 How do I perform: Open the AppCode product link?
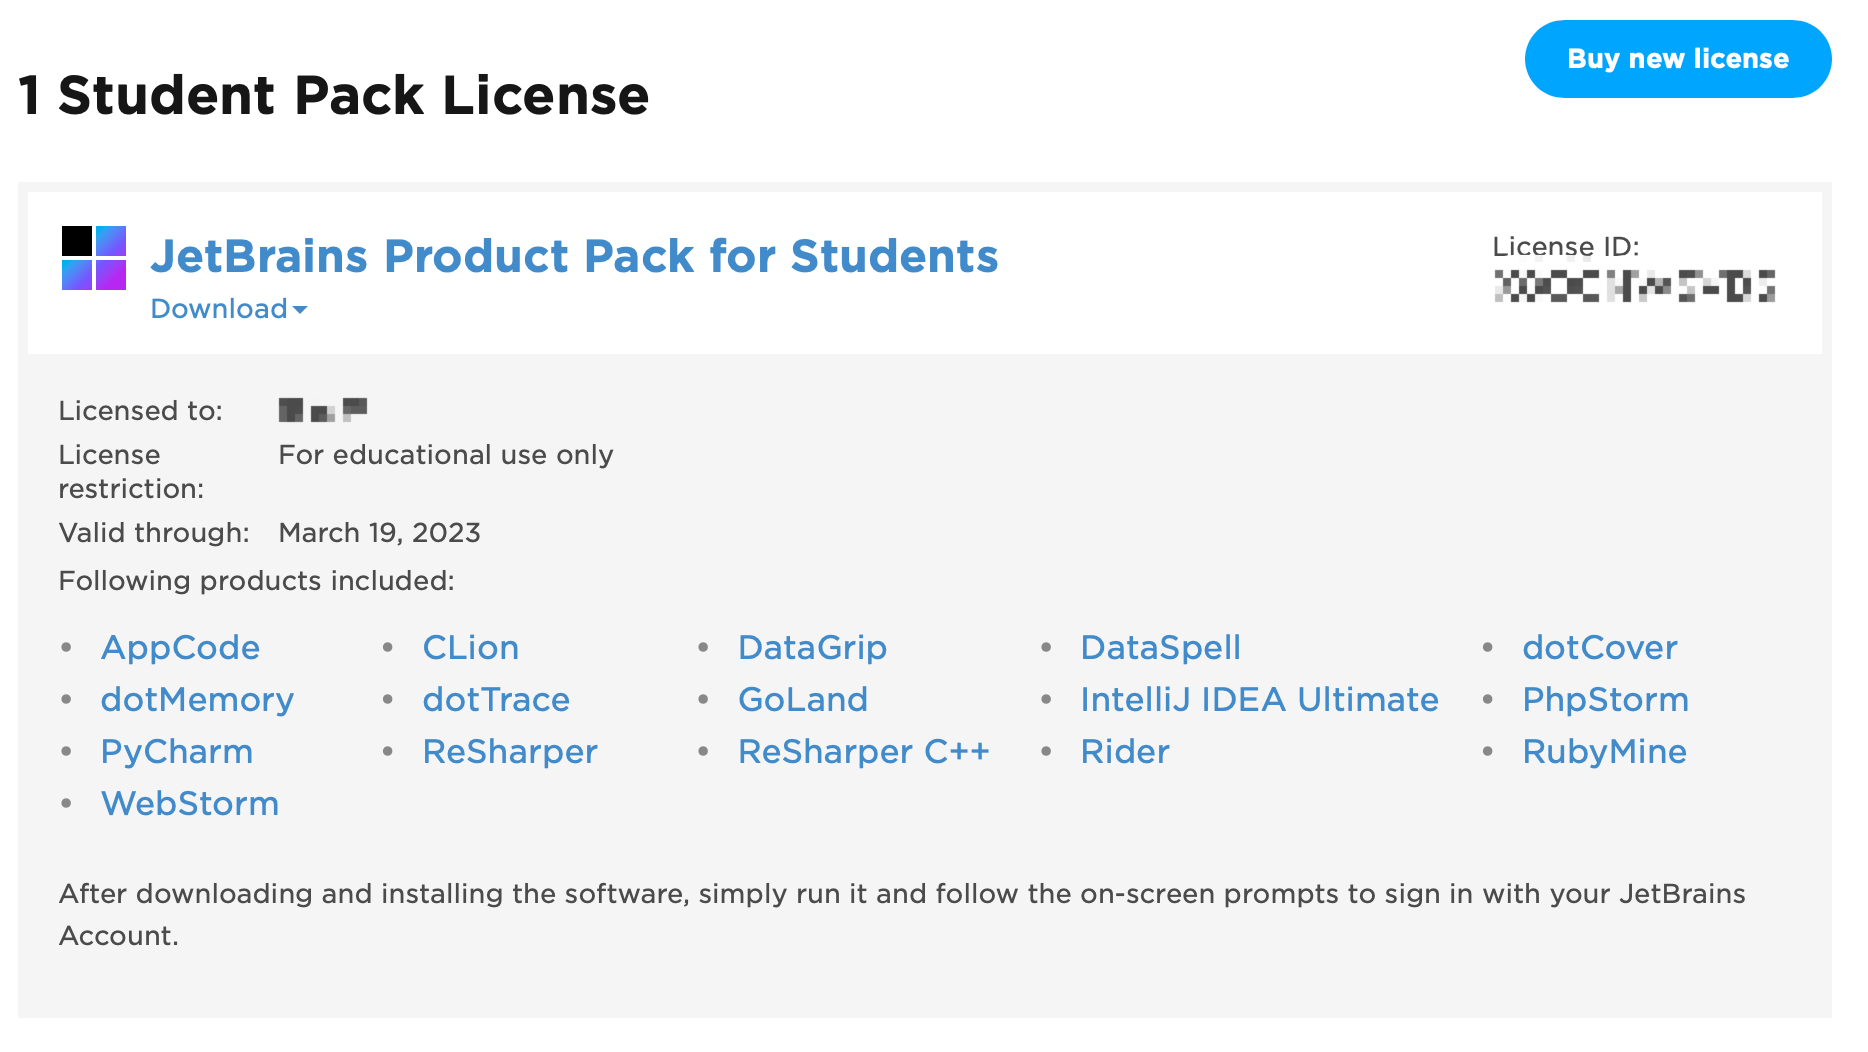click(x=180, y=648)
